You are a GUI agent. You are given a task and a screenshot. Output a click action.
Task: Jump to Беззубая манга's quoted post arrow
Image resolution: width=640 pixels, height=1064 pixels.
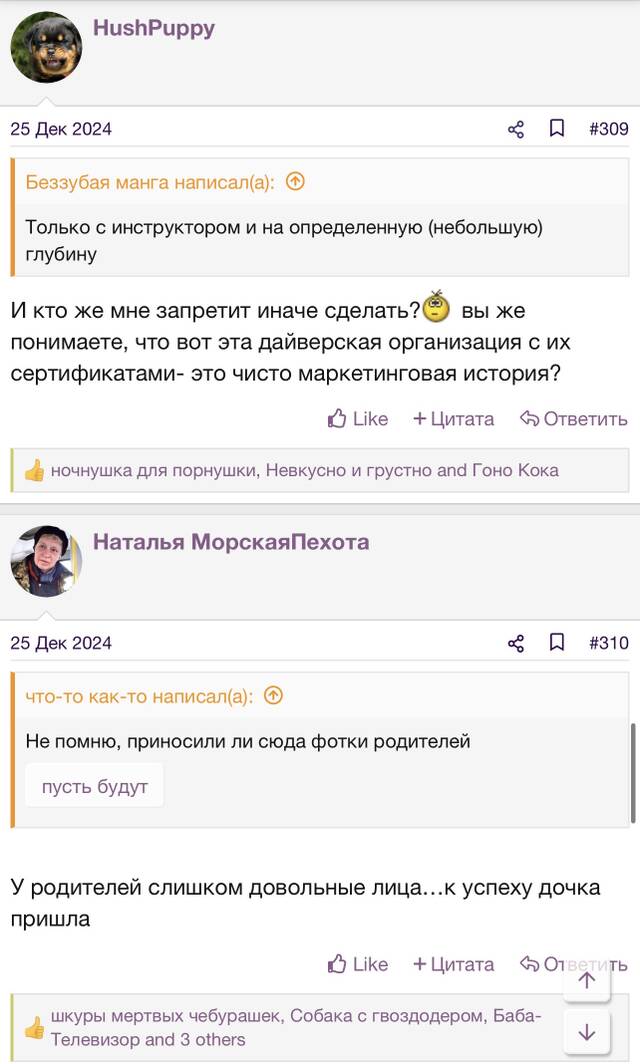pyautogui.click(x=295, y=181)
